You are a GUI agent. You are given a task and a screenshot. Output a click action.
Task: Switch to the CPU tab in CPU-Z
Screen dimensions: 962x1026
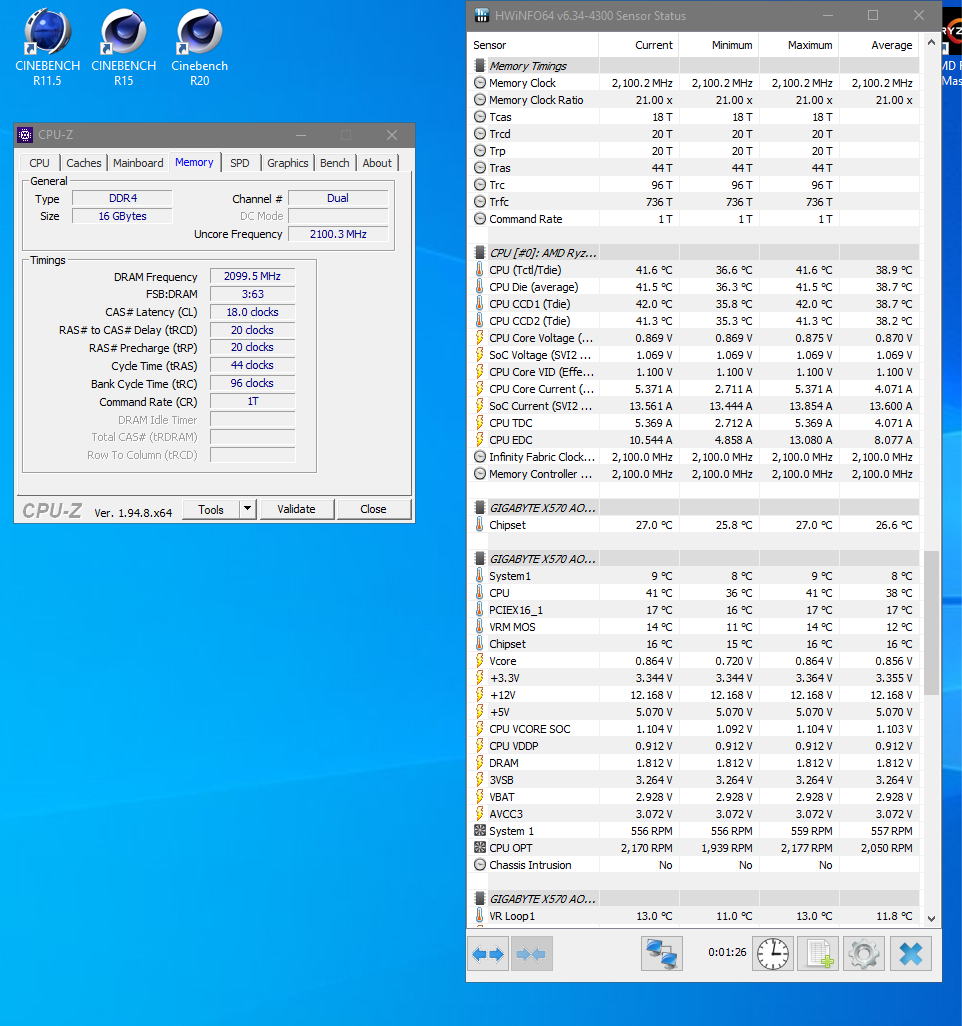pos(39,163)
